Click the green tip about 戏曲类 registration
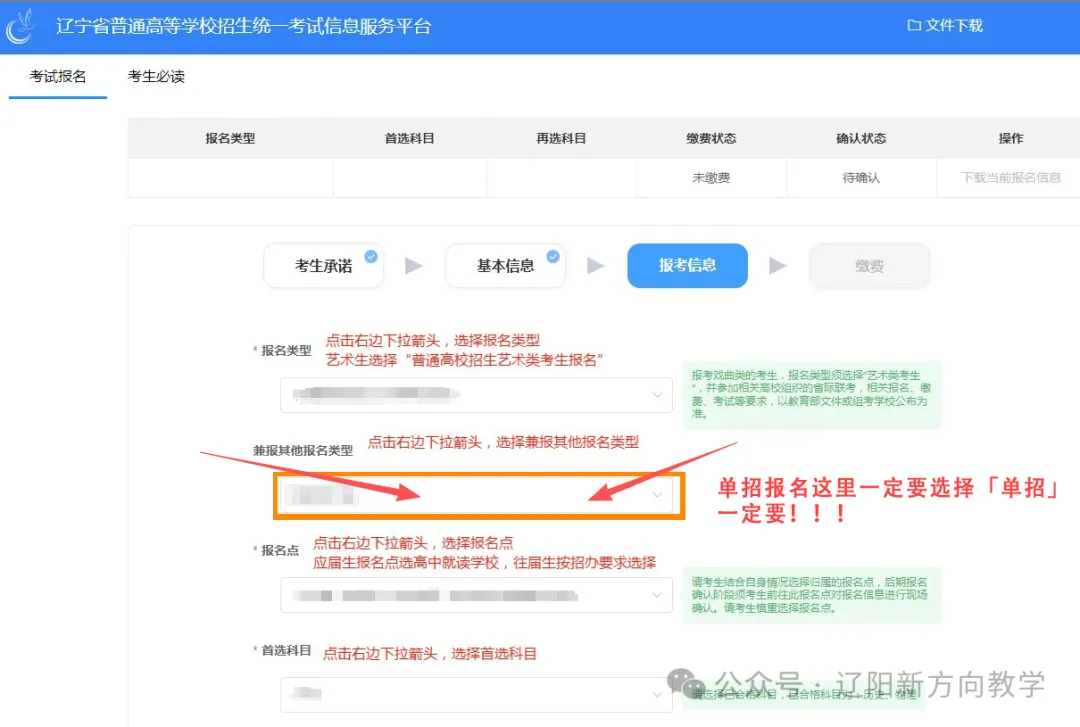The image size is (1080, 727). (811, 395)
